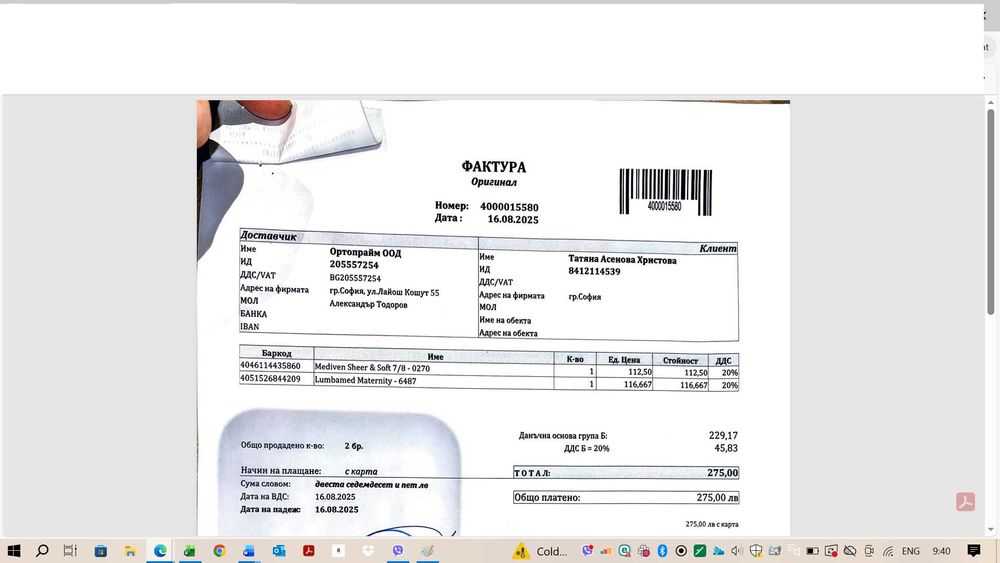
Task: Click the ТОТАЛ 275,00 row
Action: click(626, 473)
